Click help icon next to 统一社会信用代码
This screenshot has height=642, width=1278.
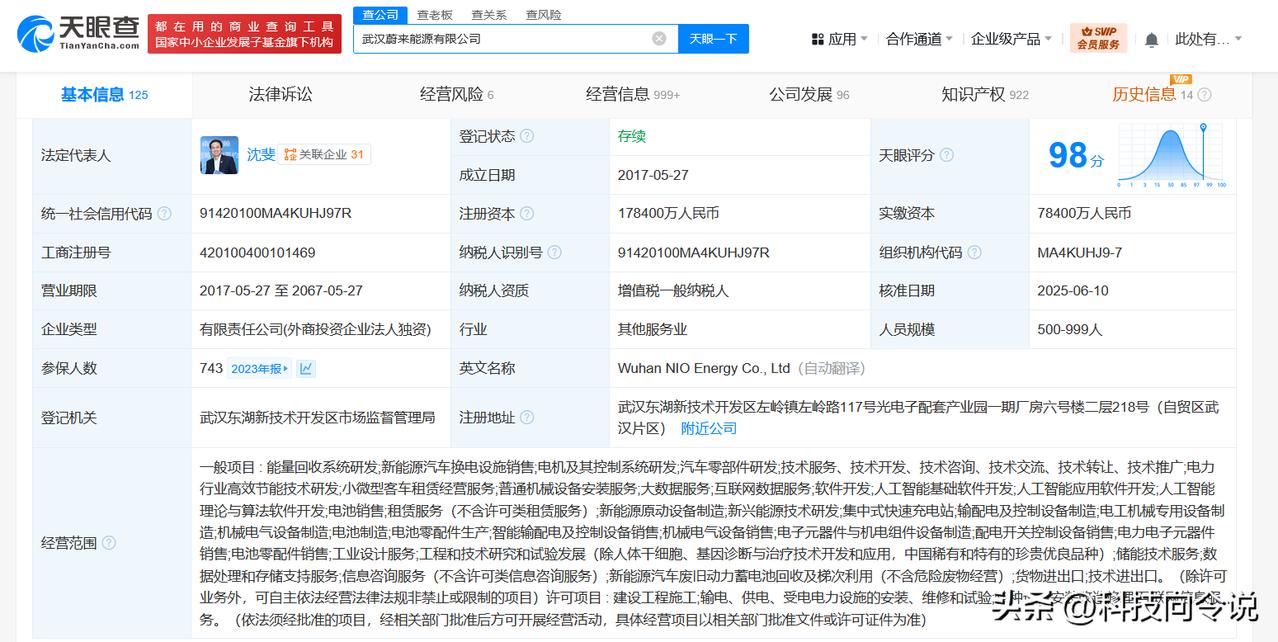pos(164,213)
